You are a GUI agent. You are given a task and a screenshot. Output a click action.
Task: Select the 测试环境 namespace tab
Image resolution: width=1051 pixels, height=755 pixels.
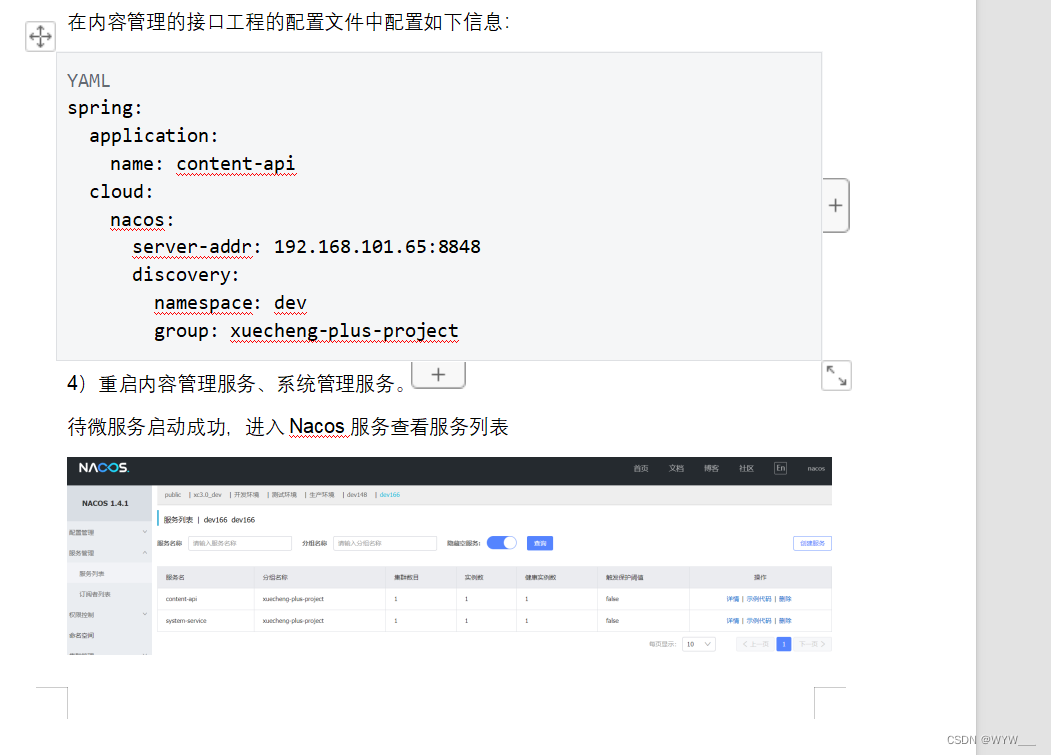(x=284, y=495)
